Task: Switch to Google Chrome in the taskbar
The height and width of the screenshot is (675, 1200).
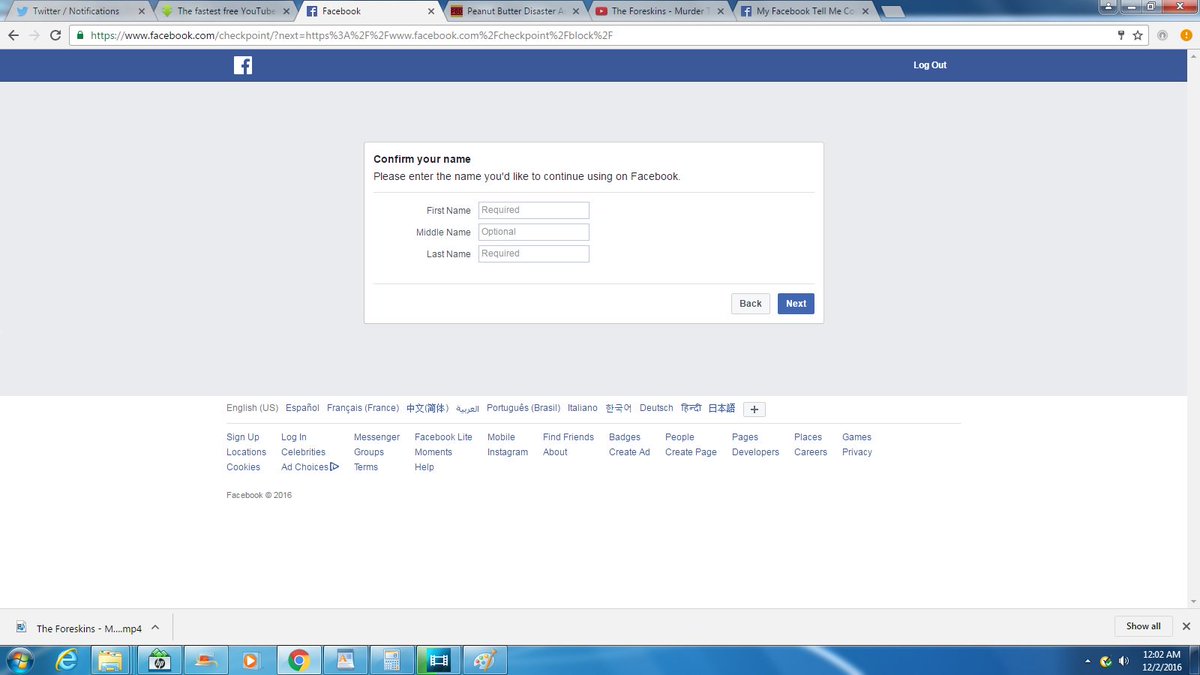Action: tap(298, 660)
